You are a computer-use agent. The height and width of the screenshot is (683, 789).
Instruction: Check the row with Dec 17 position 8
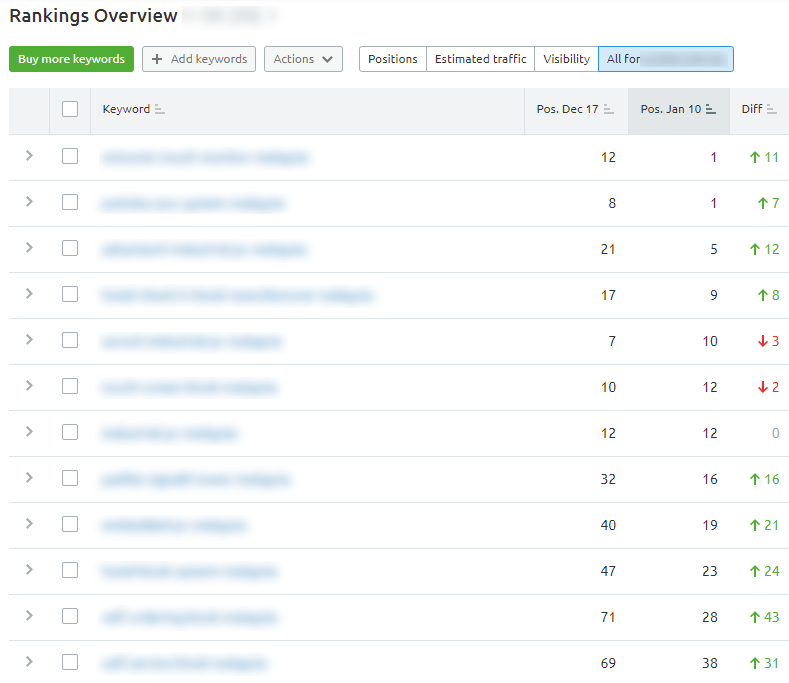click(x=70, y=202)
